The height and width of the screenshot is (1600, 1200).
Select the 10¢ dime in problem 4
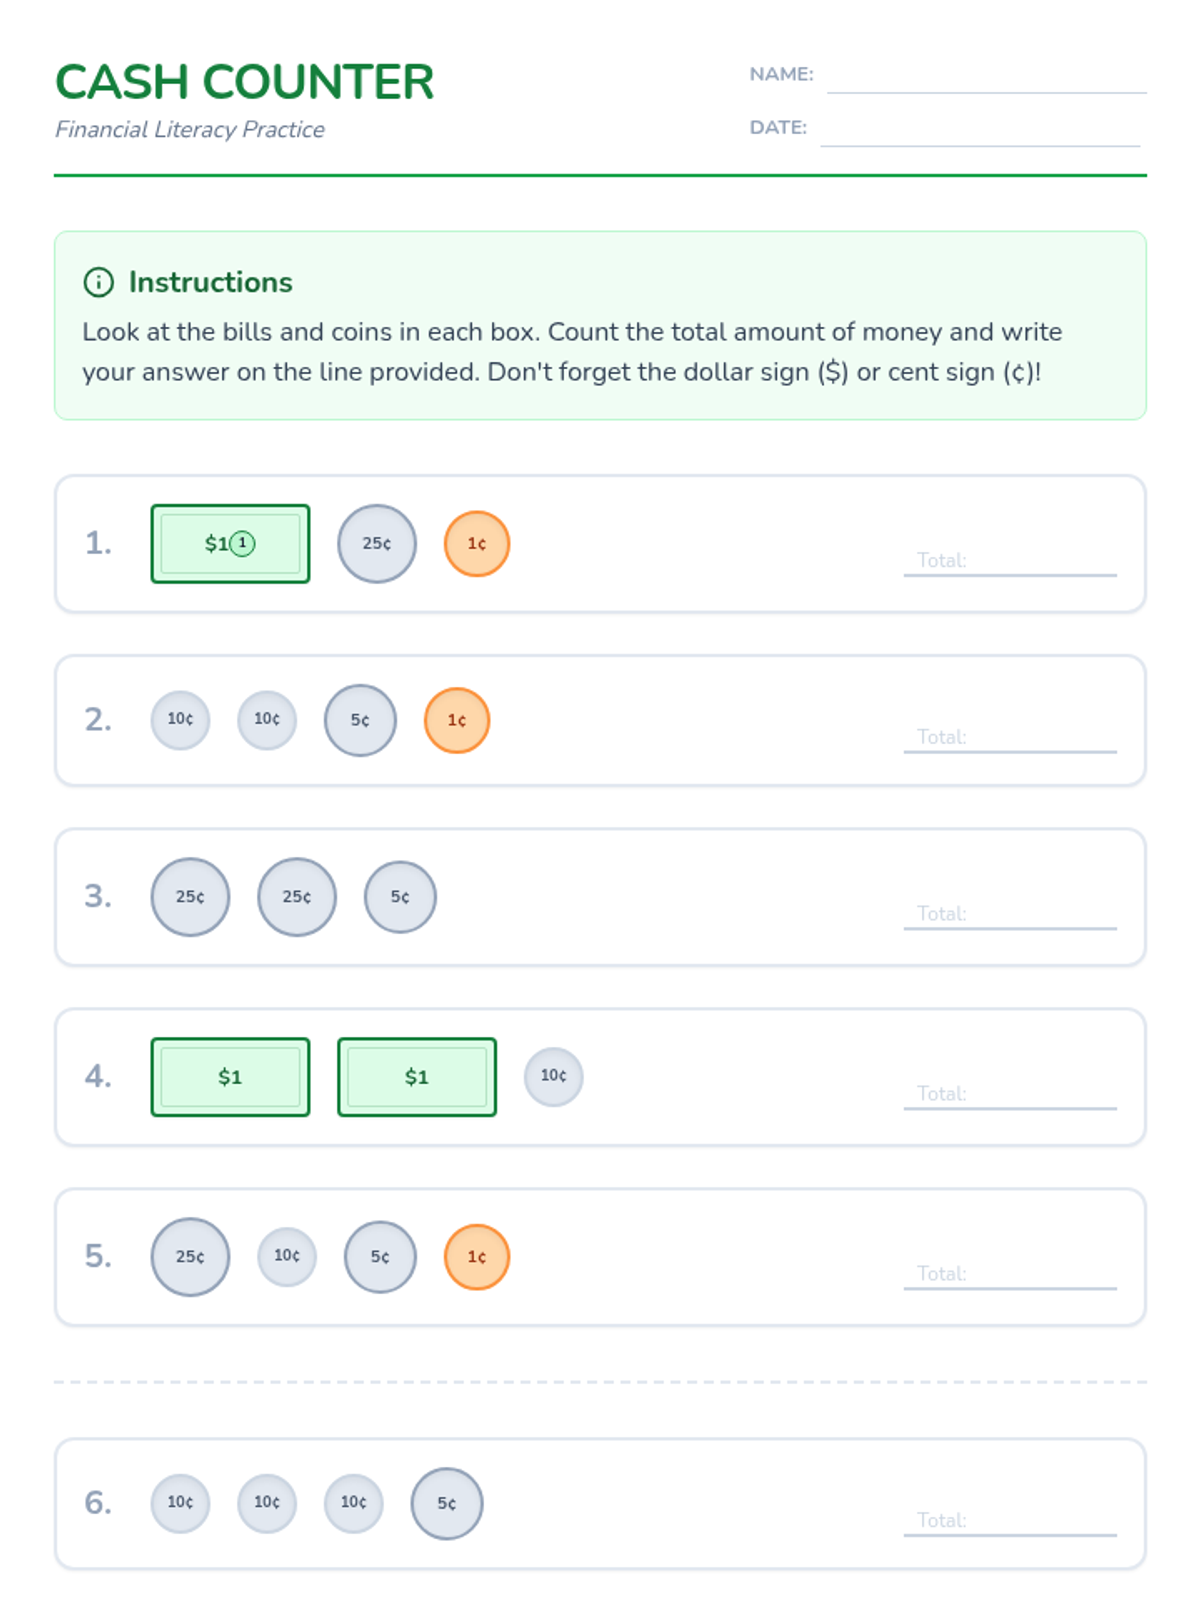point(553,1076)
